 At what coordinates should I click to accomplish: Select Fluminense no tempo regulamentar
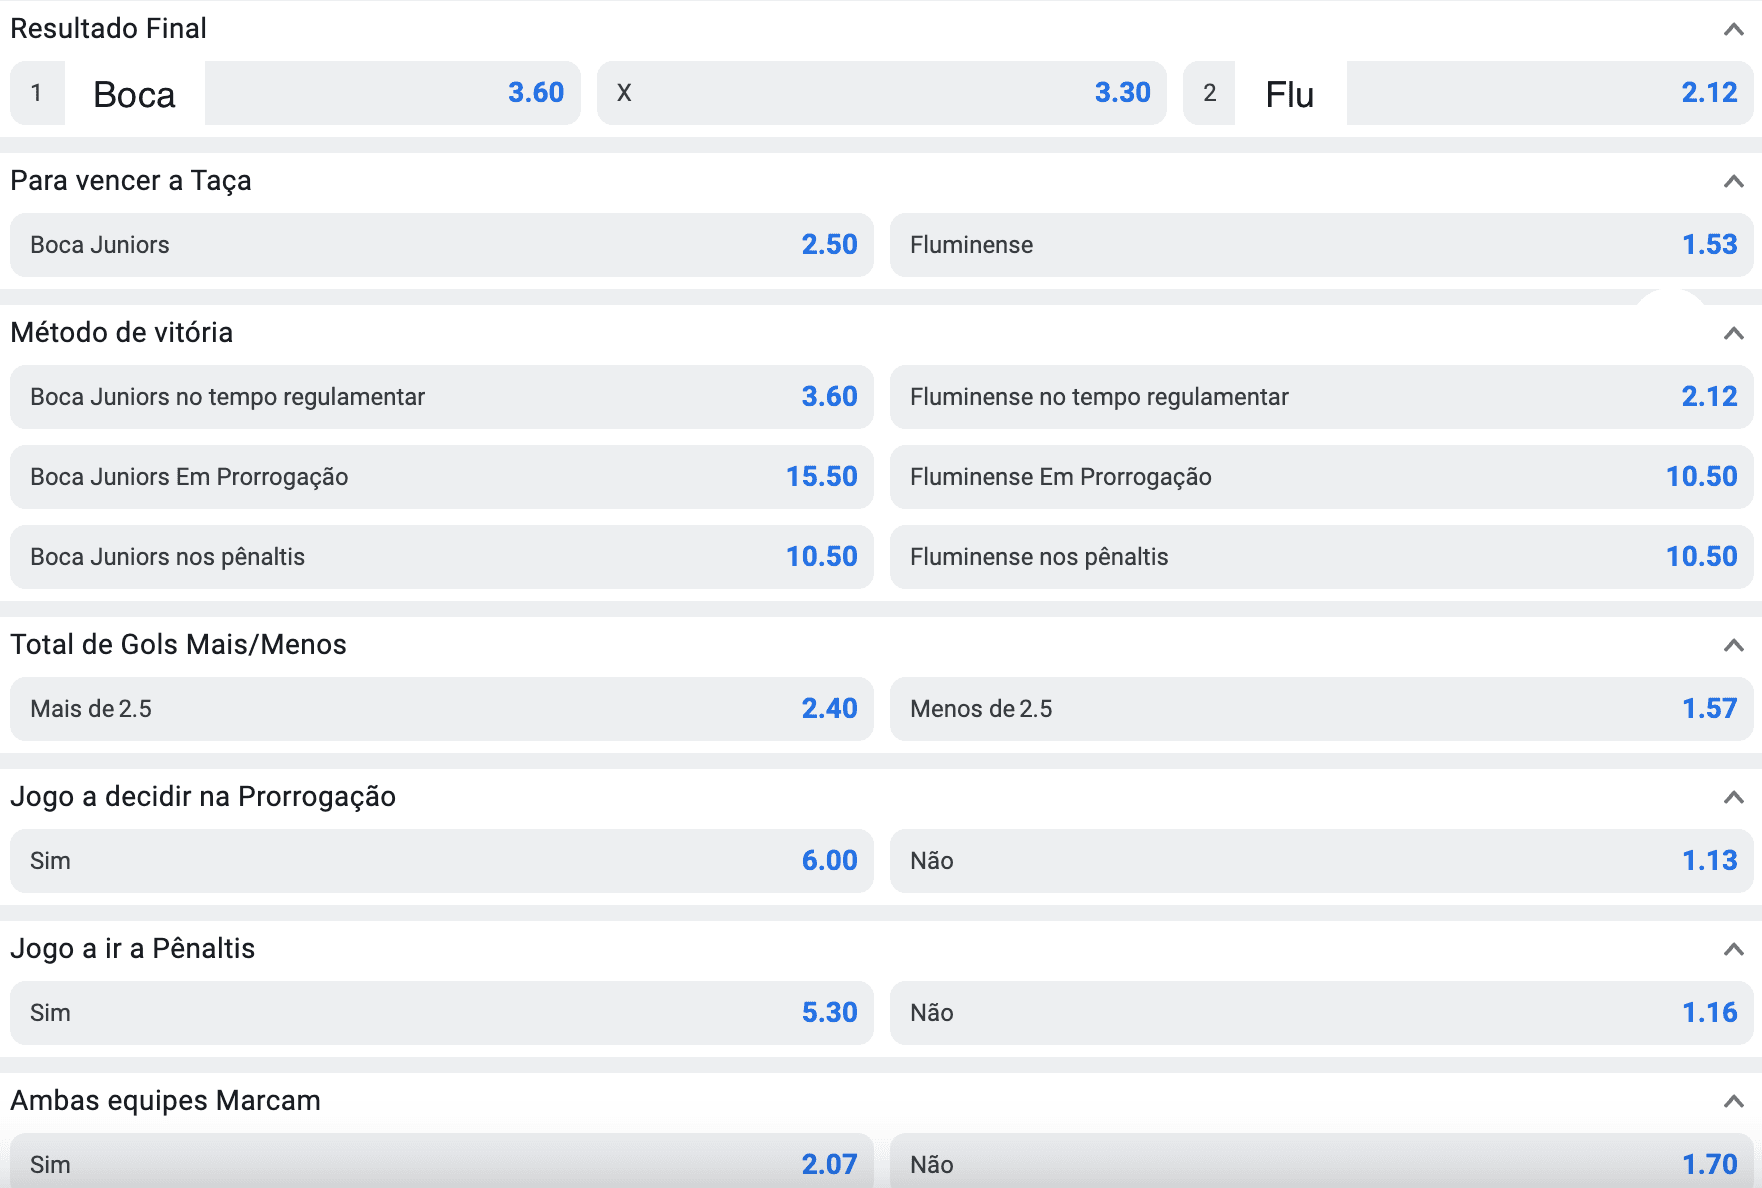[x=1322, y=397]
